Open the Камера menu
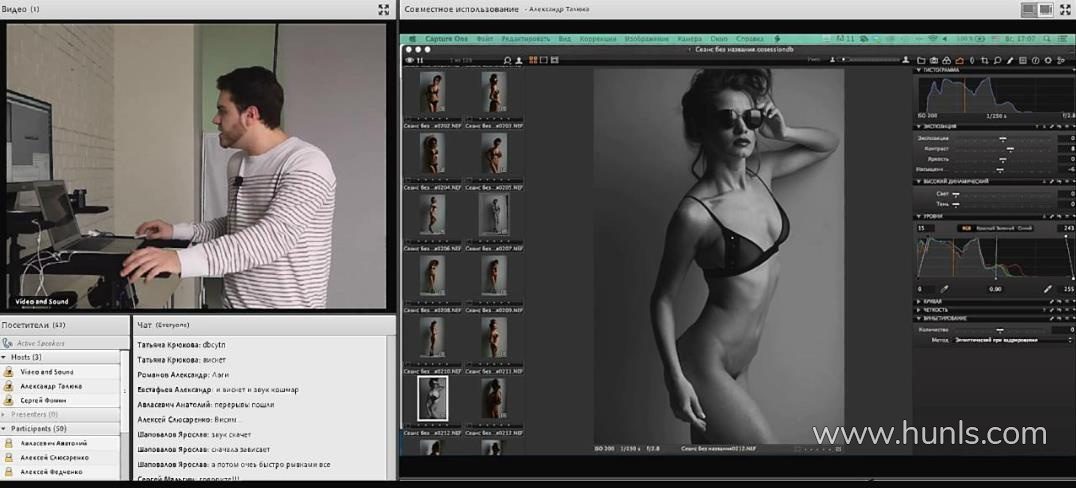The image size is (1076, 488). coord(690,39)
